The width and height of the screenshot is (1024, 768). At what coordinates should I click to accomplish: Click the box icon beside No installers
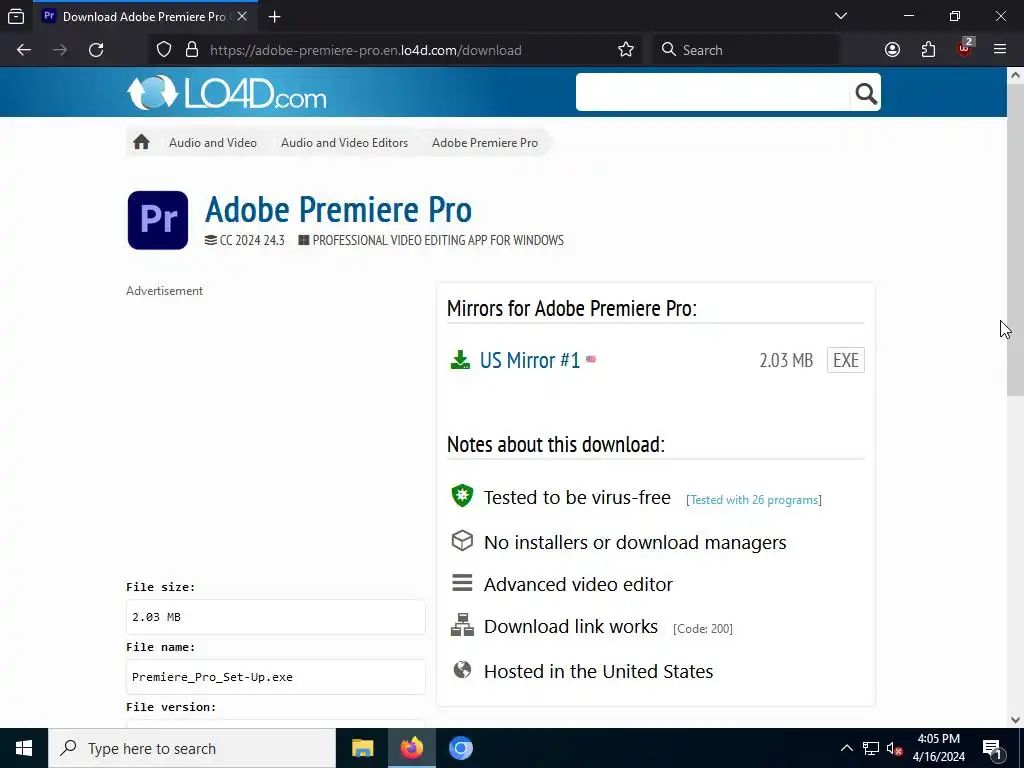[462, 541]
